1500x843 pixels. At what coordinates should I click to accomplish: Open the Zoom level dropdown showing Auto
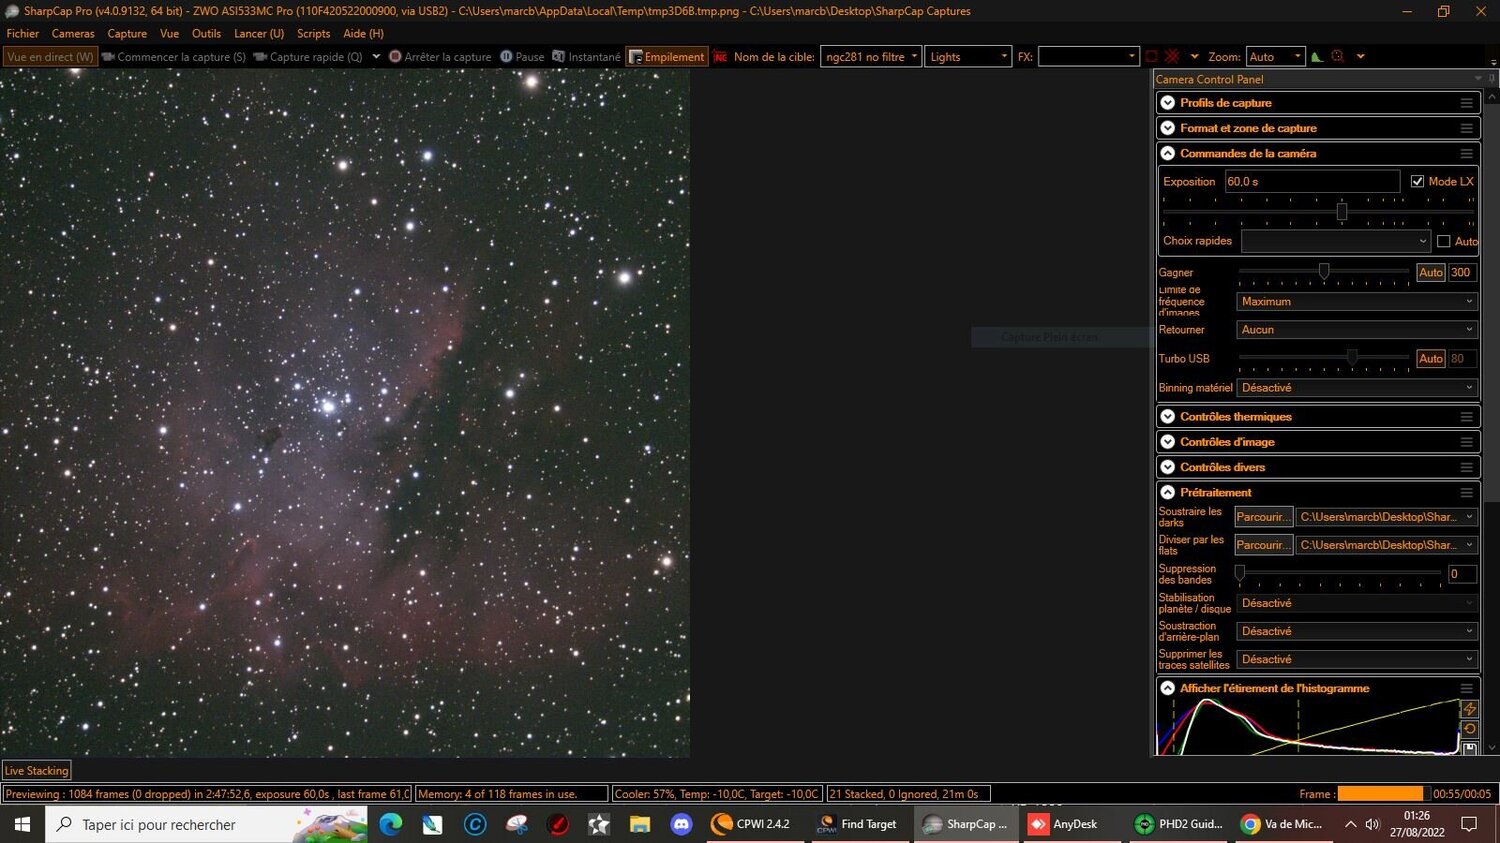1277,56
